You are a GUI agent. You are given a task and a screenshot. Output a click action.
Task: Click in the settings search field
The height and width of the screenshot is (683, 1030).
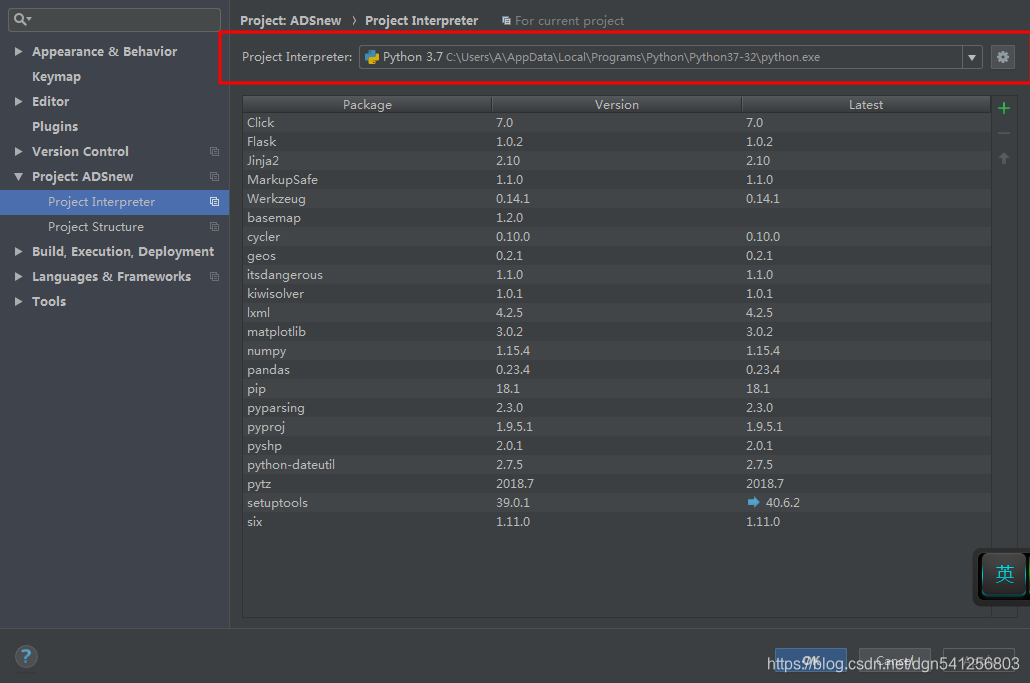114,20
